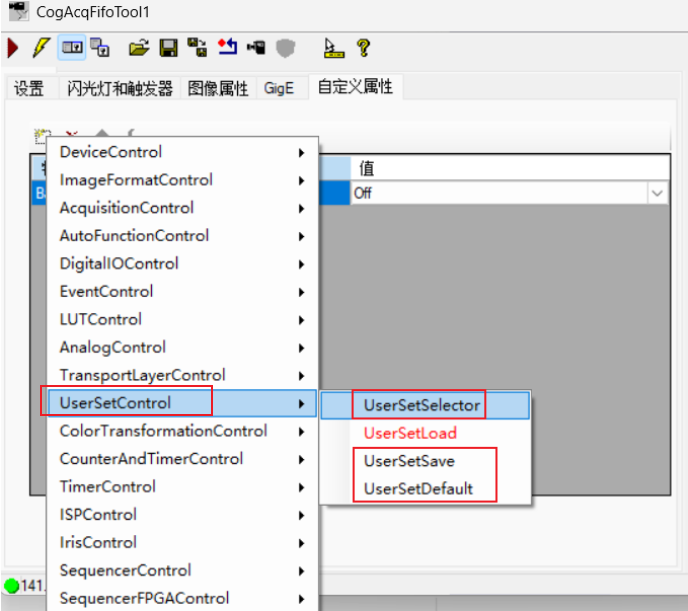Open ColorTransformationControl menu entry
Viewport: 688px width, 611px height.
(182, 431)
